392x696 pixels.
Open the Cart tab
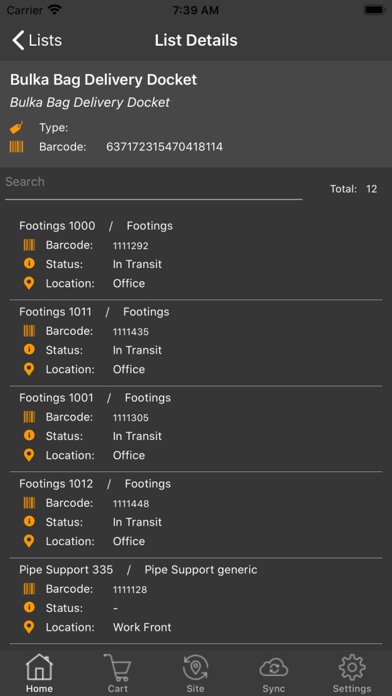coord(118,673)
